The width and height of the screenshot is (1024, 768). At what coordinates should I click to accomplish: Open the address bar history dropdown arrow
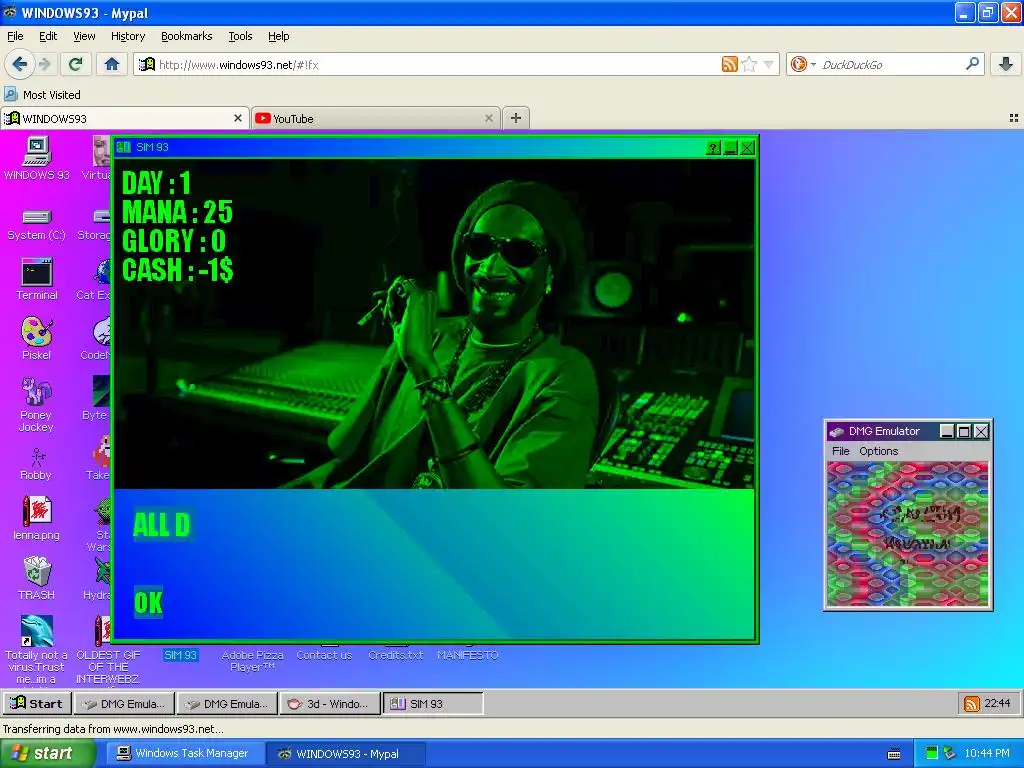[x=769, y=64]
